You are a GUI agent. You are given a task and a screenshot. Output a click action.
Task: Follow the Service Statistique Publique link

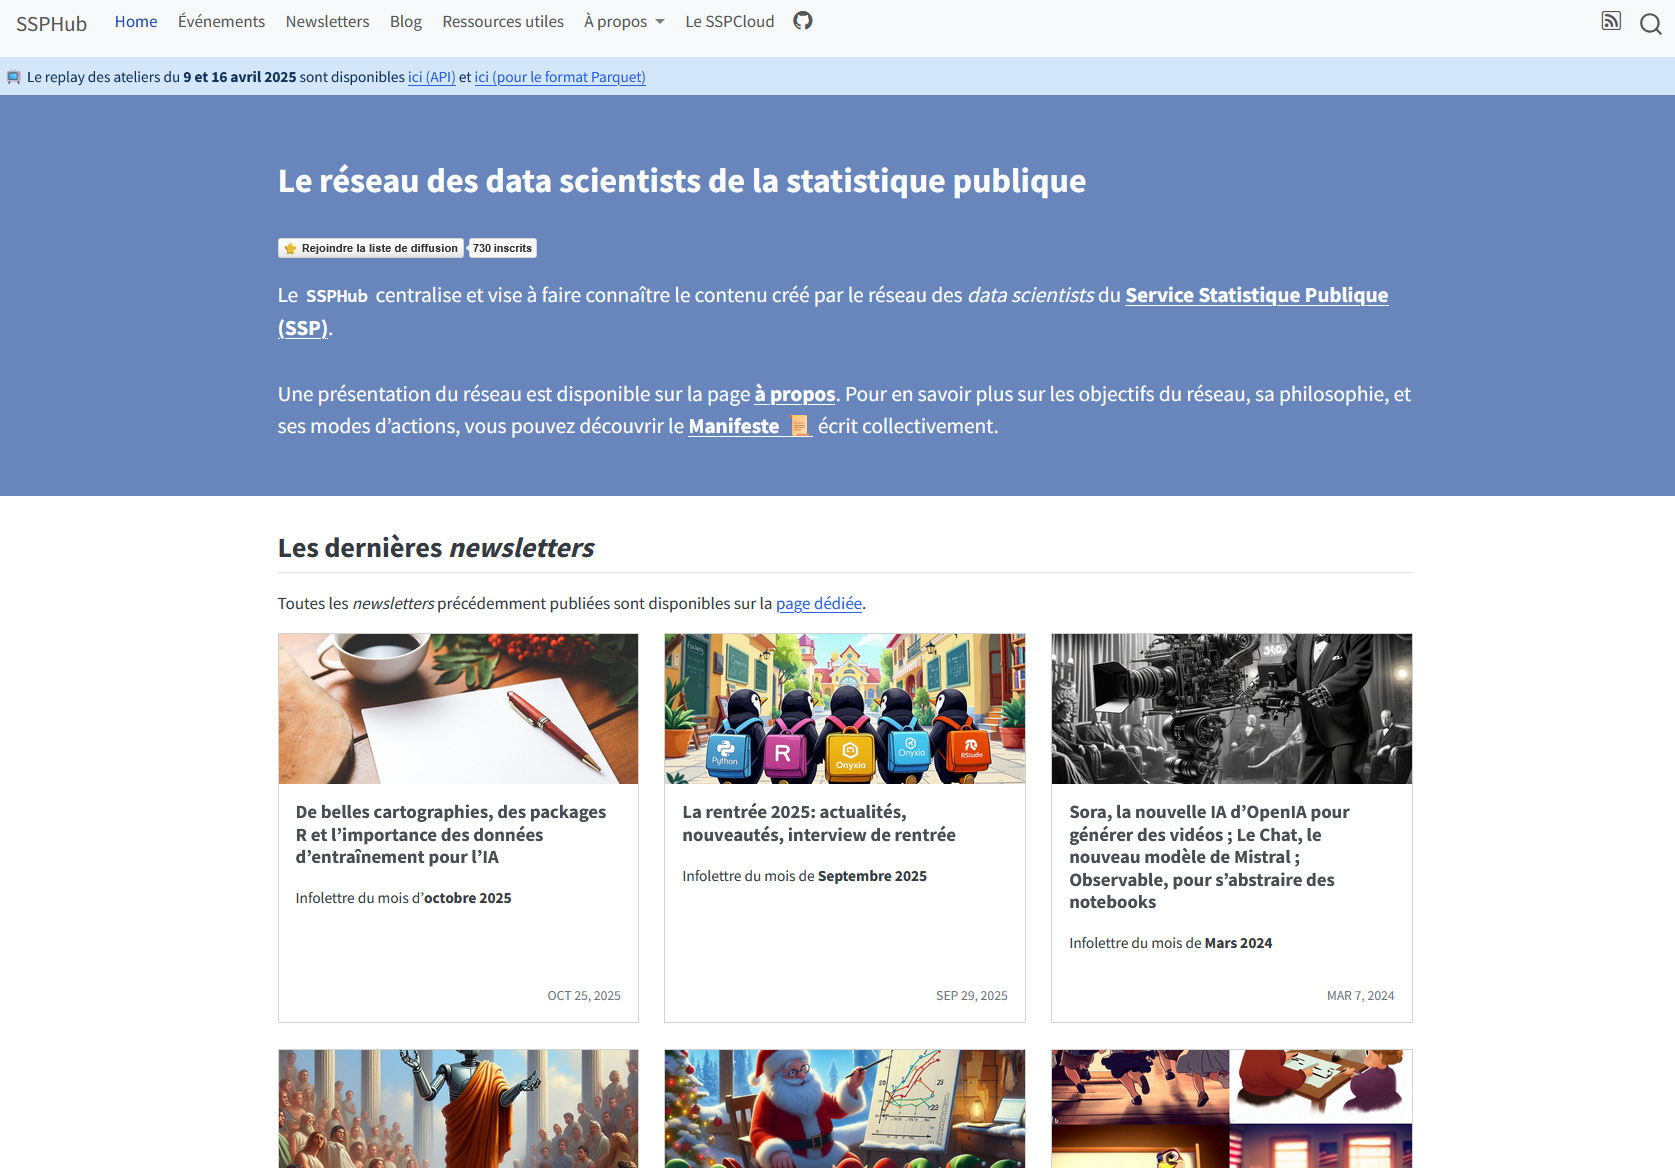1256,295
